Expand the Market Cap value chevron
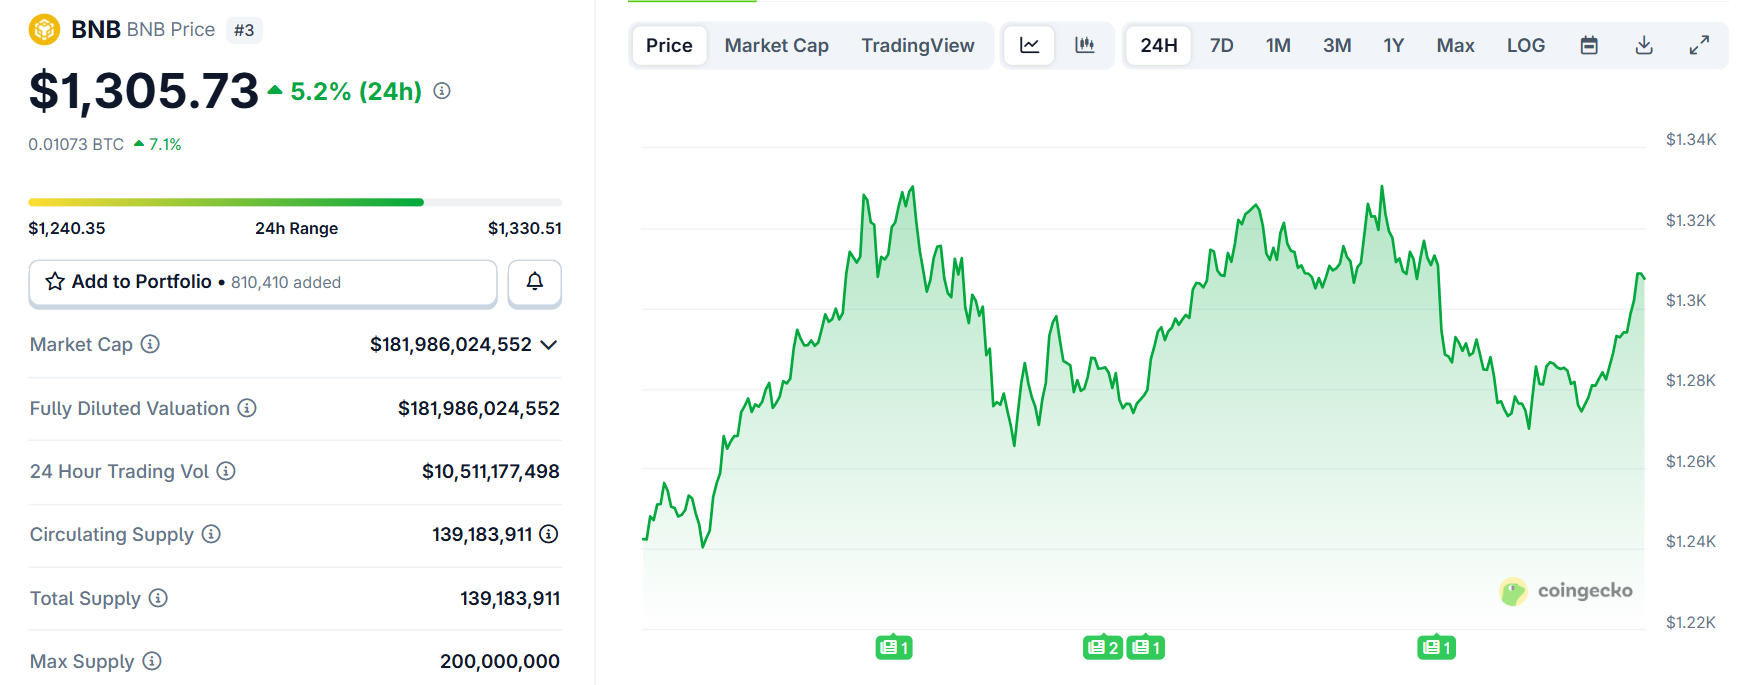This screenshot has height=685, width=1745. (548, 345)
